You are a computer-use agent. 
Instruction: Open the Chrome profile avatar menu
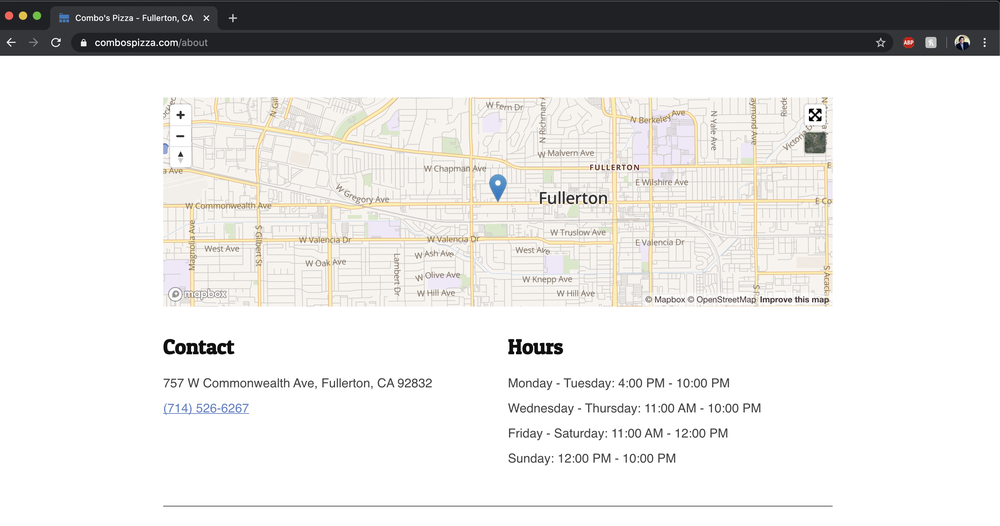coord(962,43)
